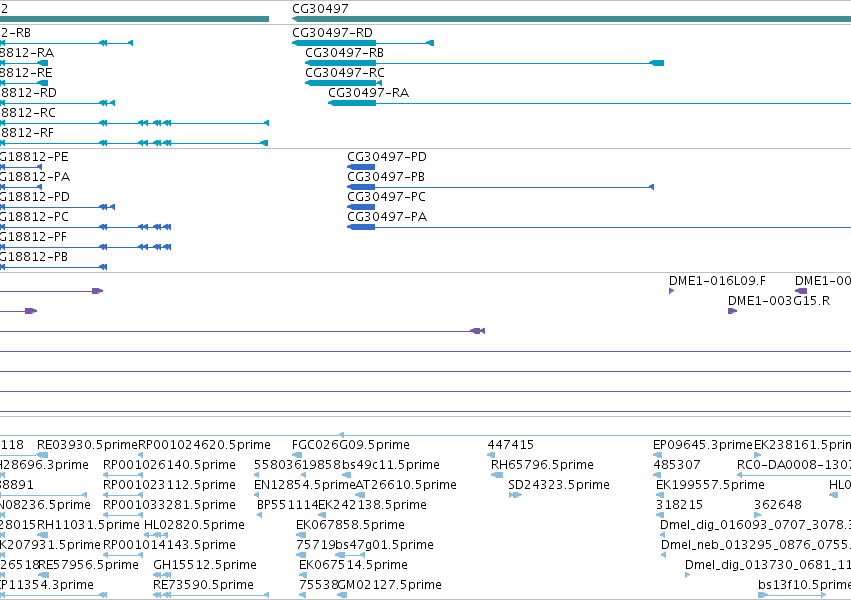Select feature label 485307
This screenshot has width=851, height=600.
point(677,465)
